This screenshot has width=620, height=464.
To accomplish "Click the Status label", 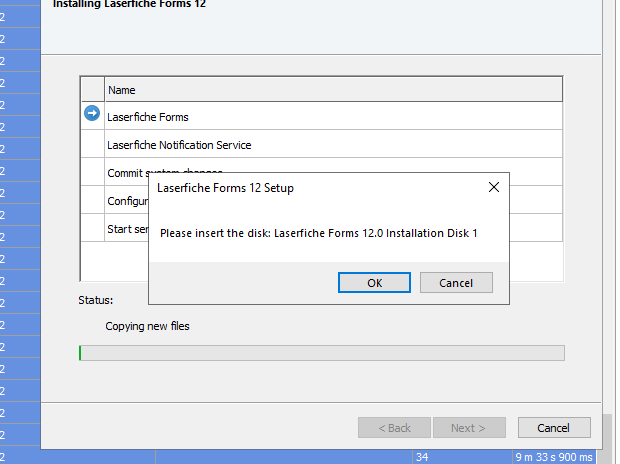I will [x=95, y=300].
